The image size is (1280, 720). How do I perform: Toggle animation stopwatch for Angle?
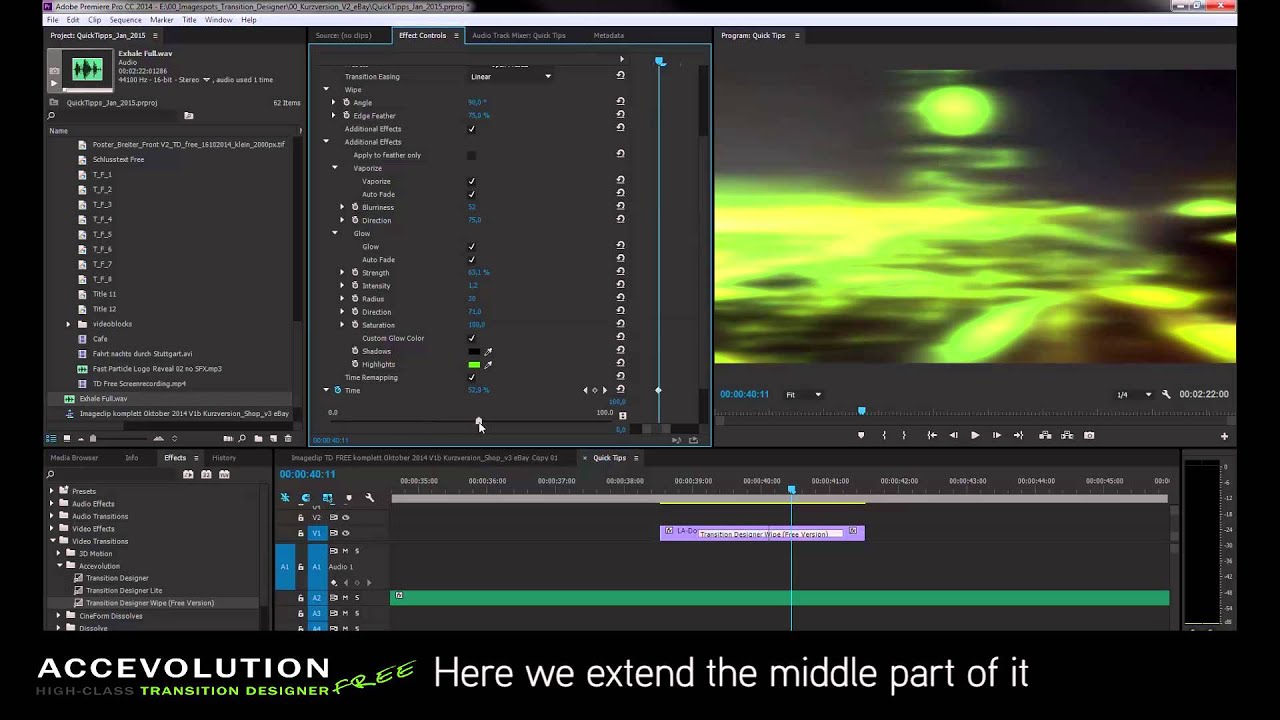[347, 102]
